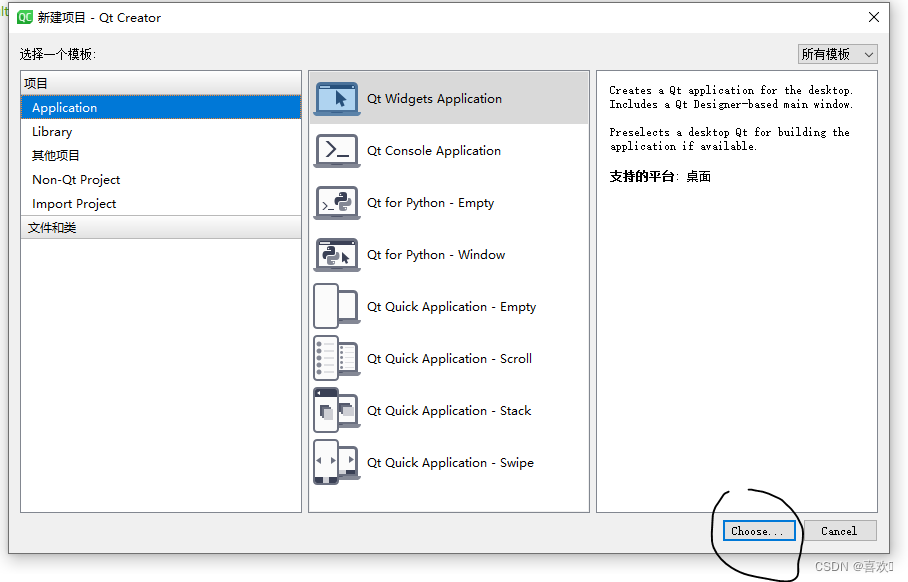Select Qt for Python - Window label
908x582 pixels.
[436, 255]
